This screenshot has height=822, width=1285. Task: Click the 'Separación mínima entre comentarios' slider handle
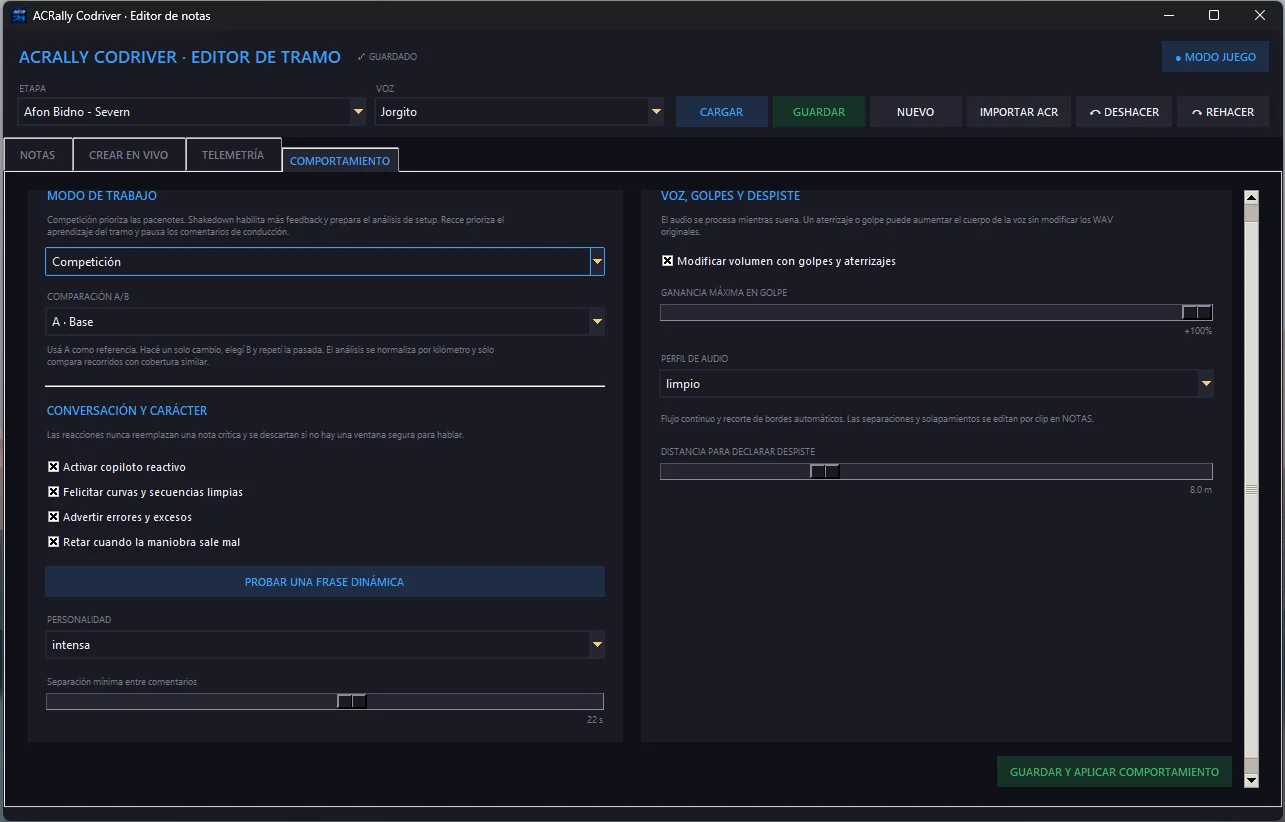coord(352,702)
